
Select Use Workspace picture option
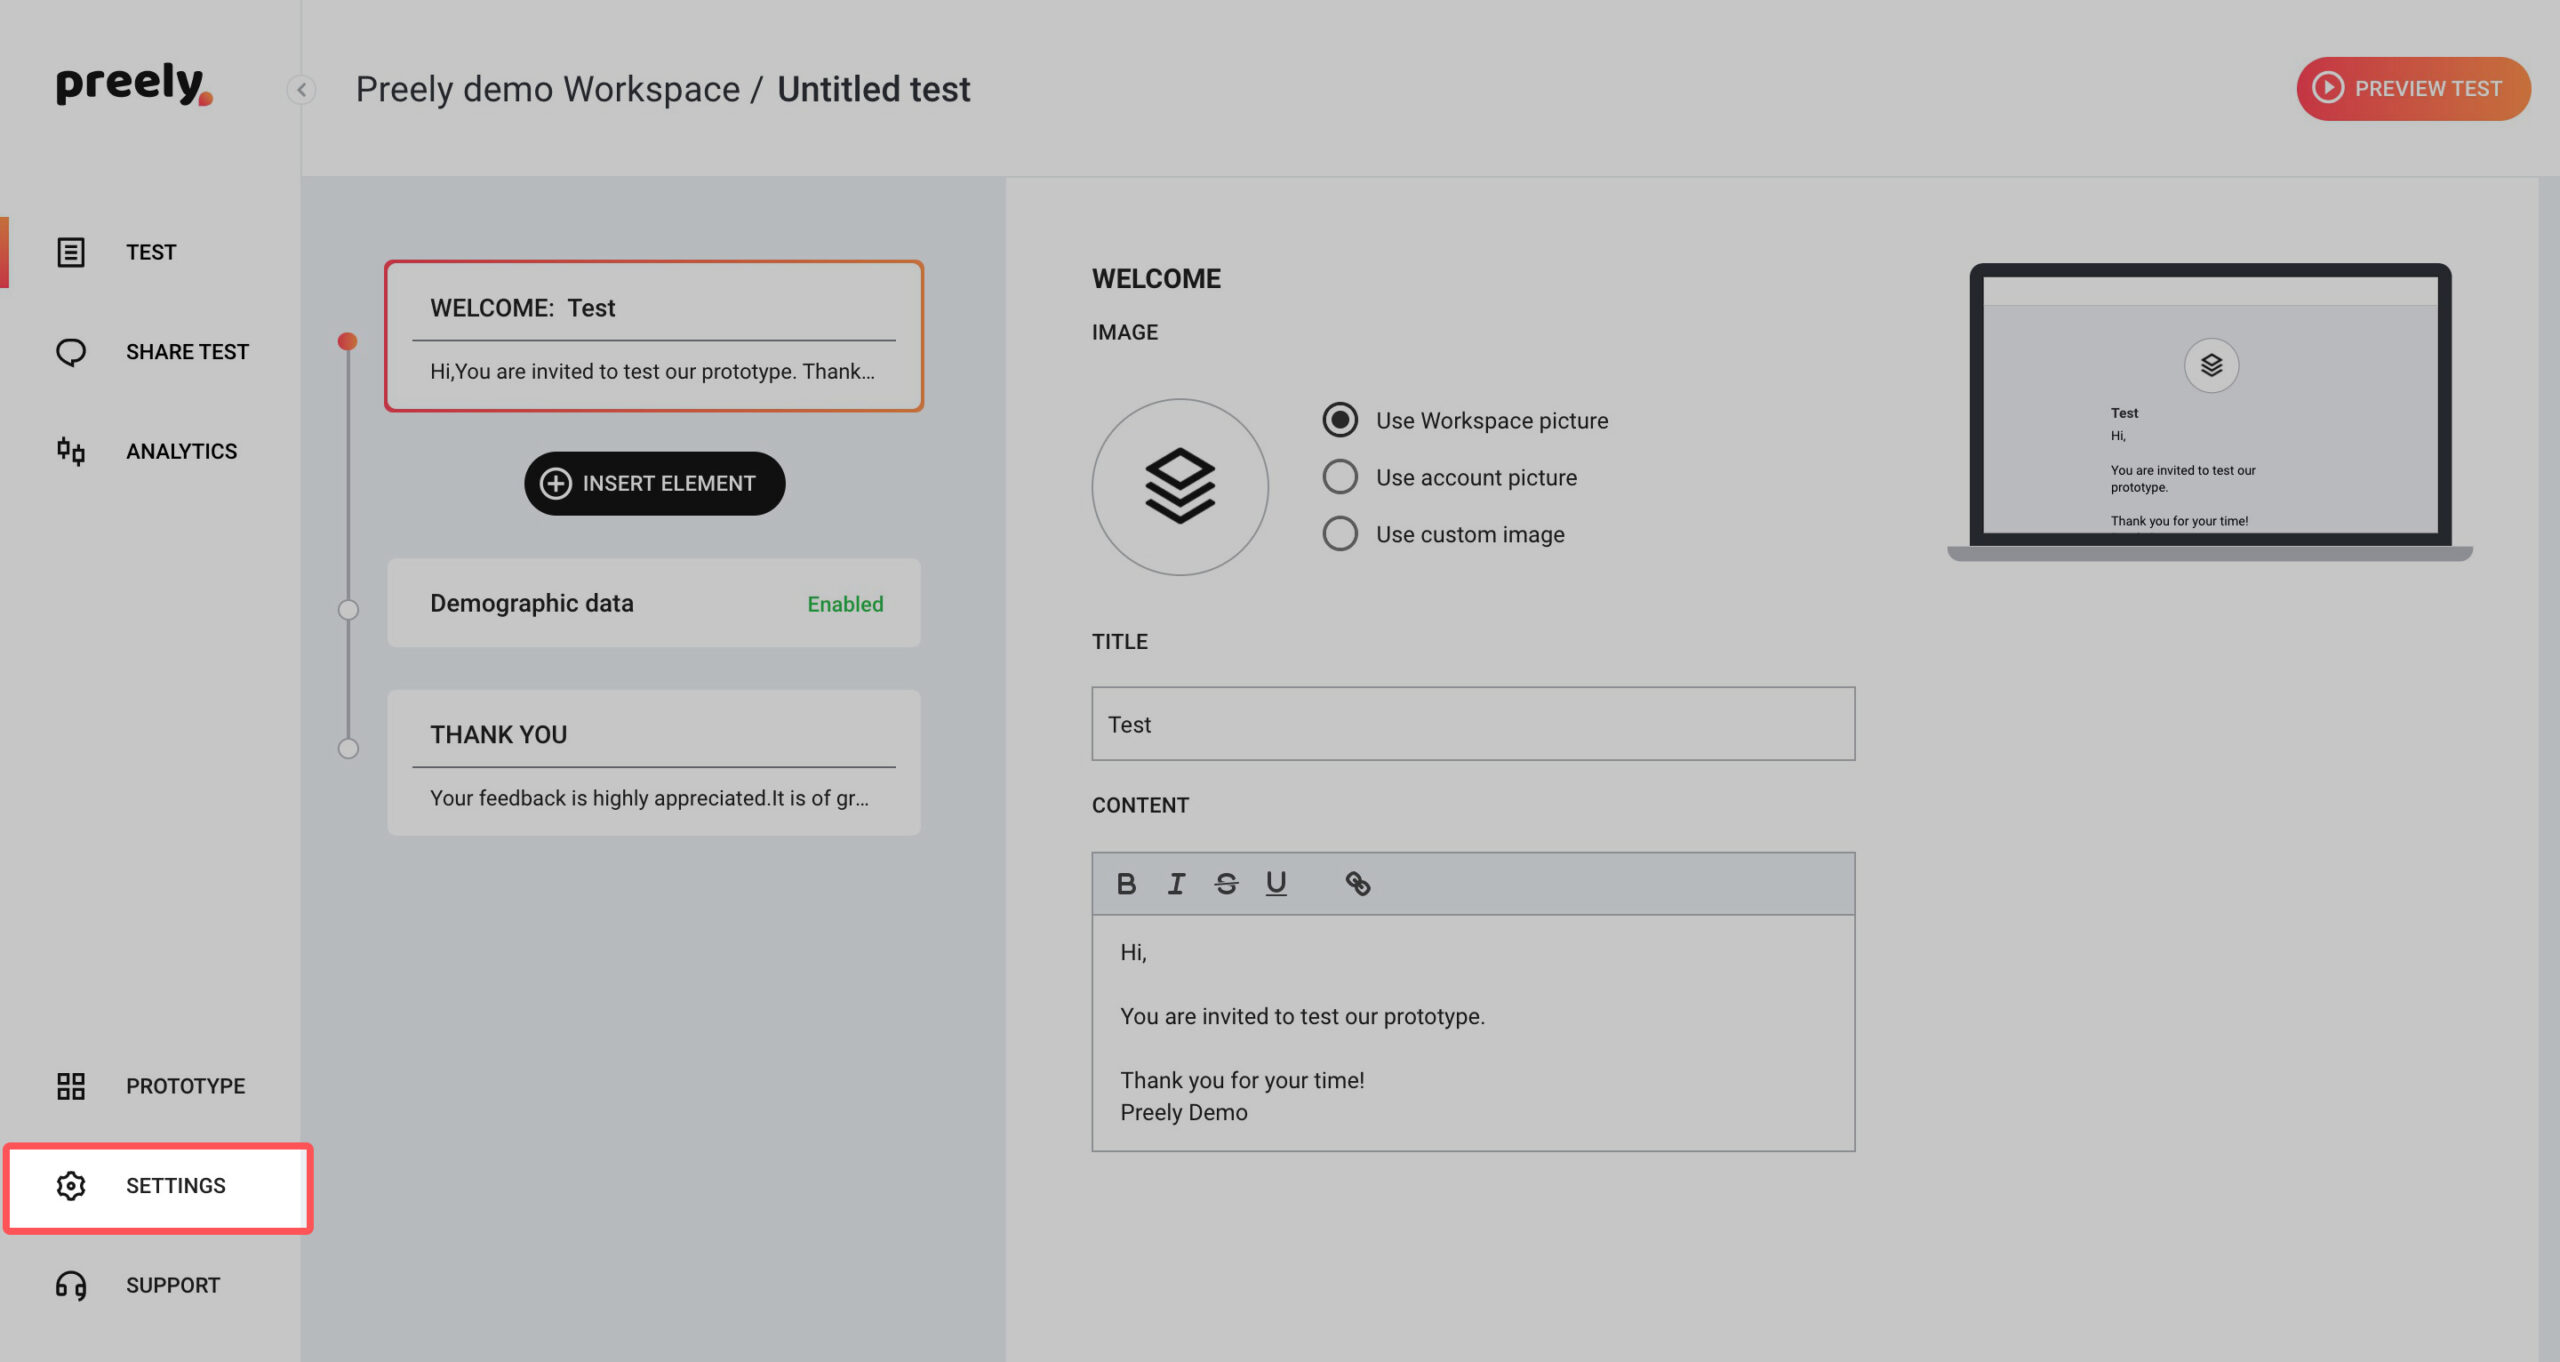click(1465, 420)
